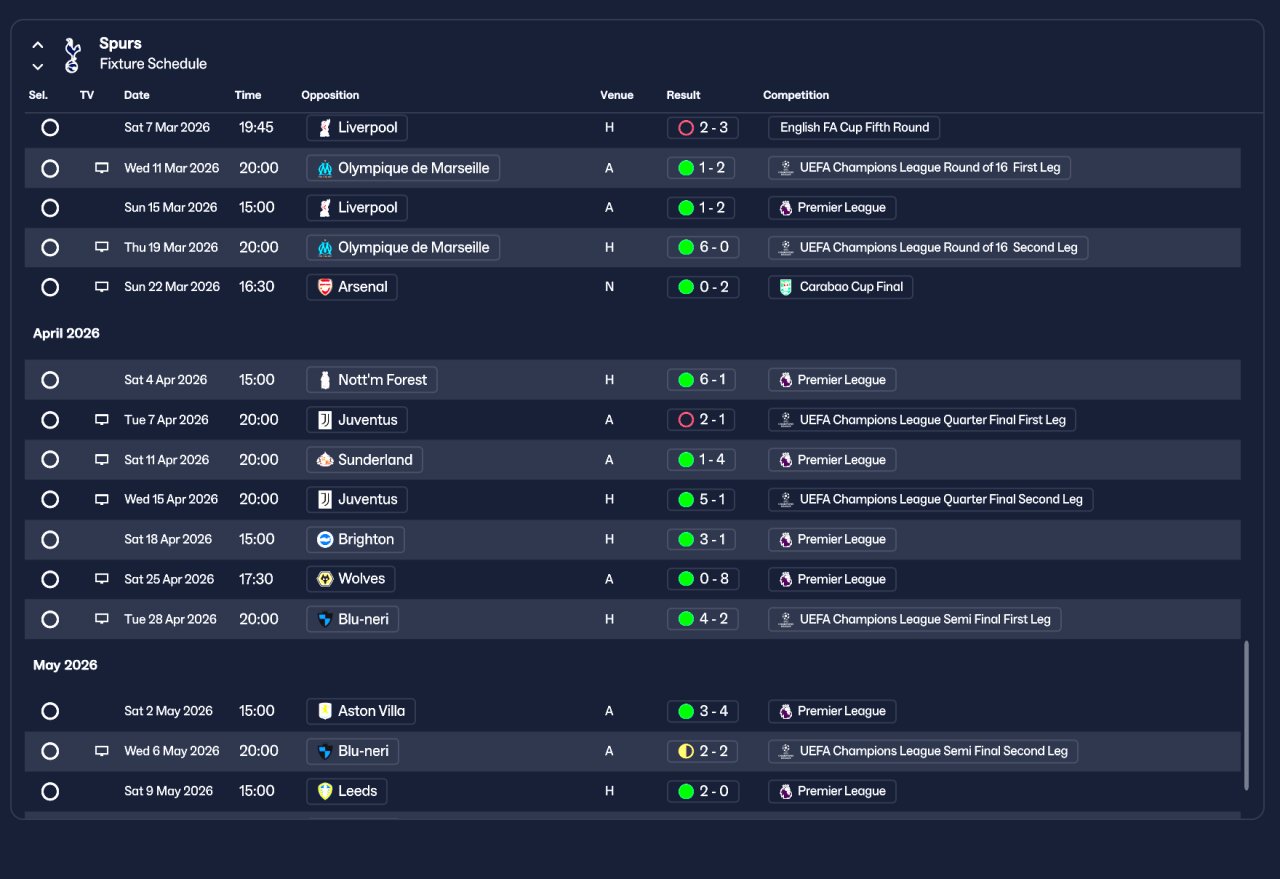View the 2 - 3 result against Liverpool
This screenshot has width=1280, height=879.
click(703, 128)
